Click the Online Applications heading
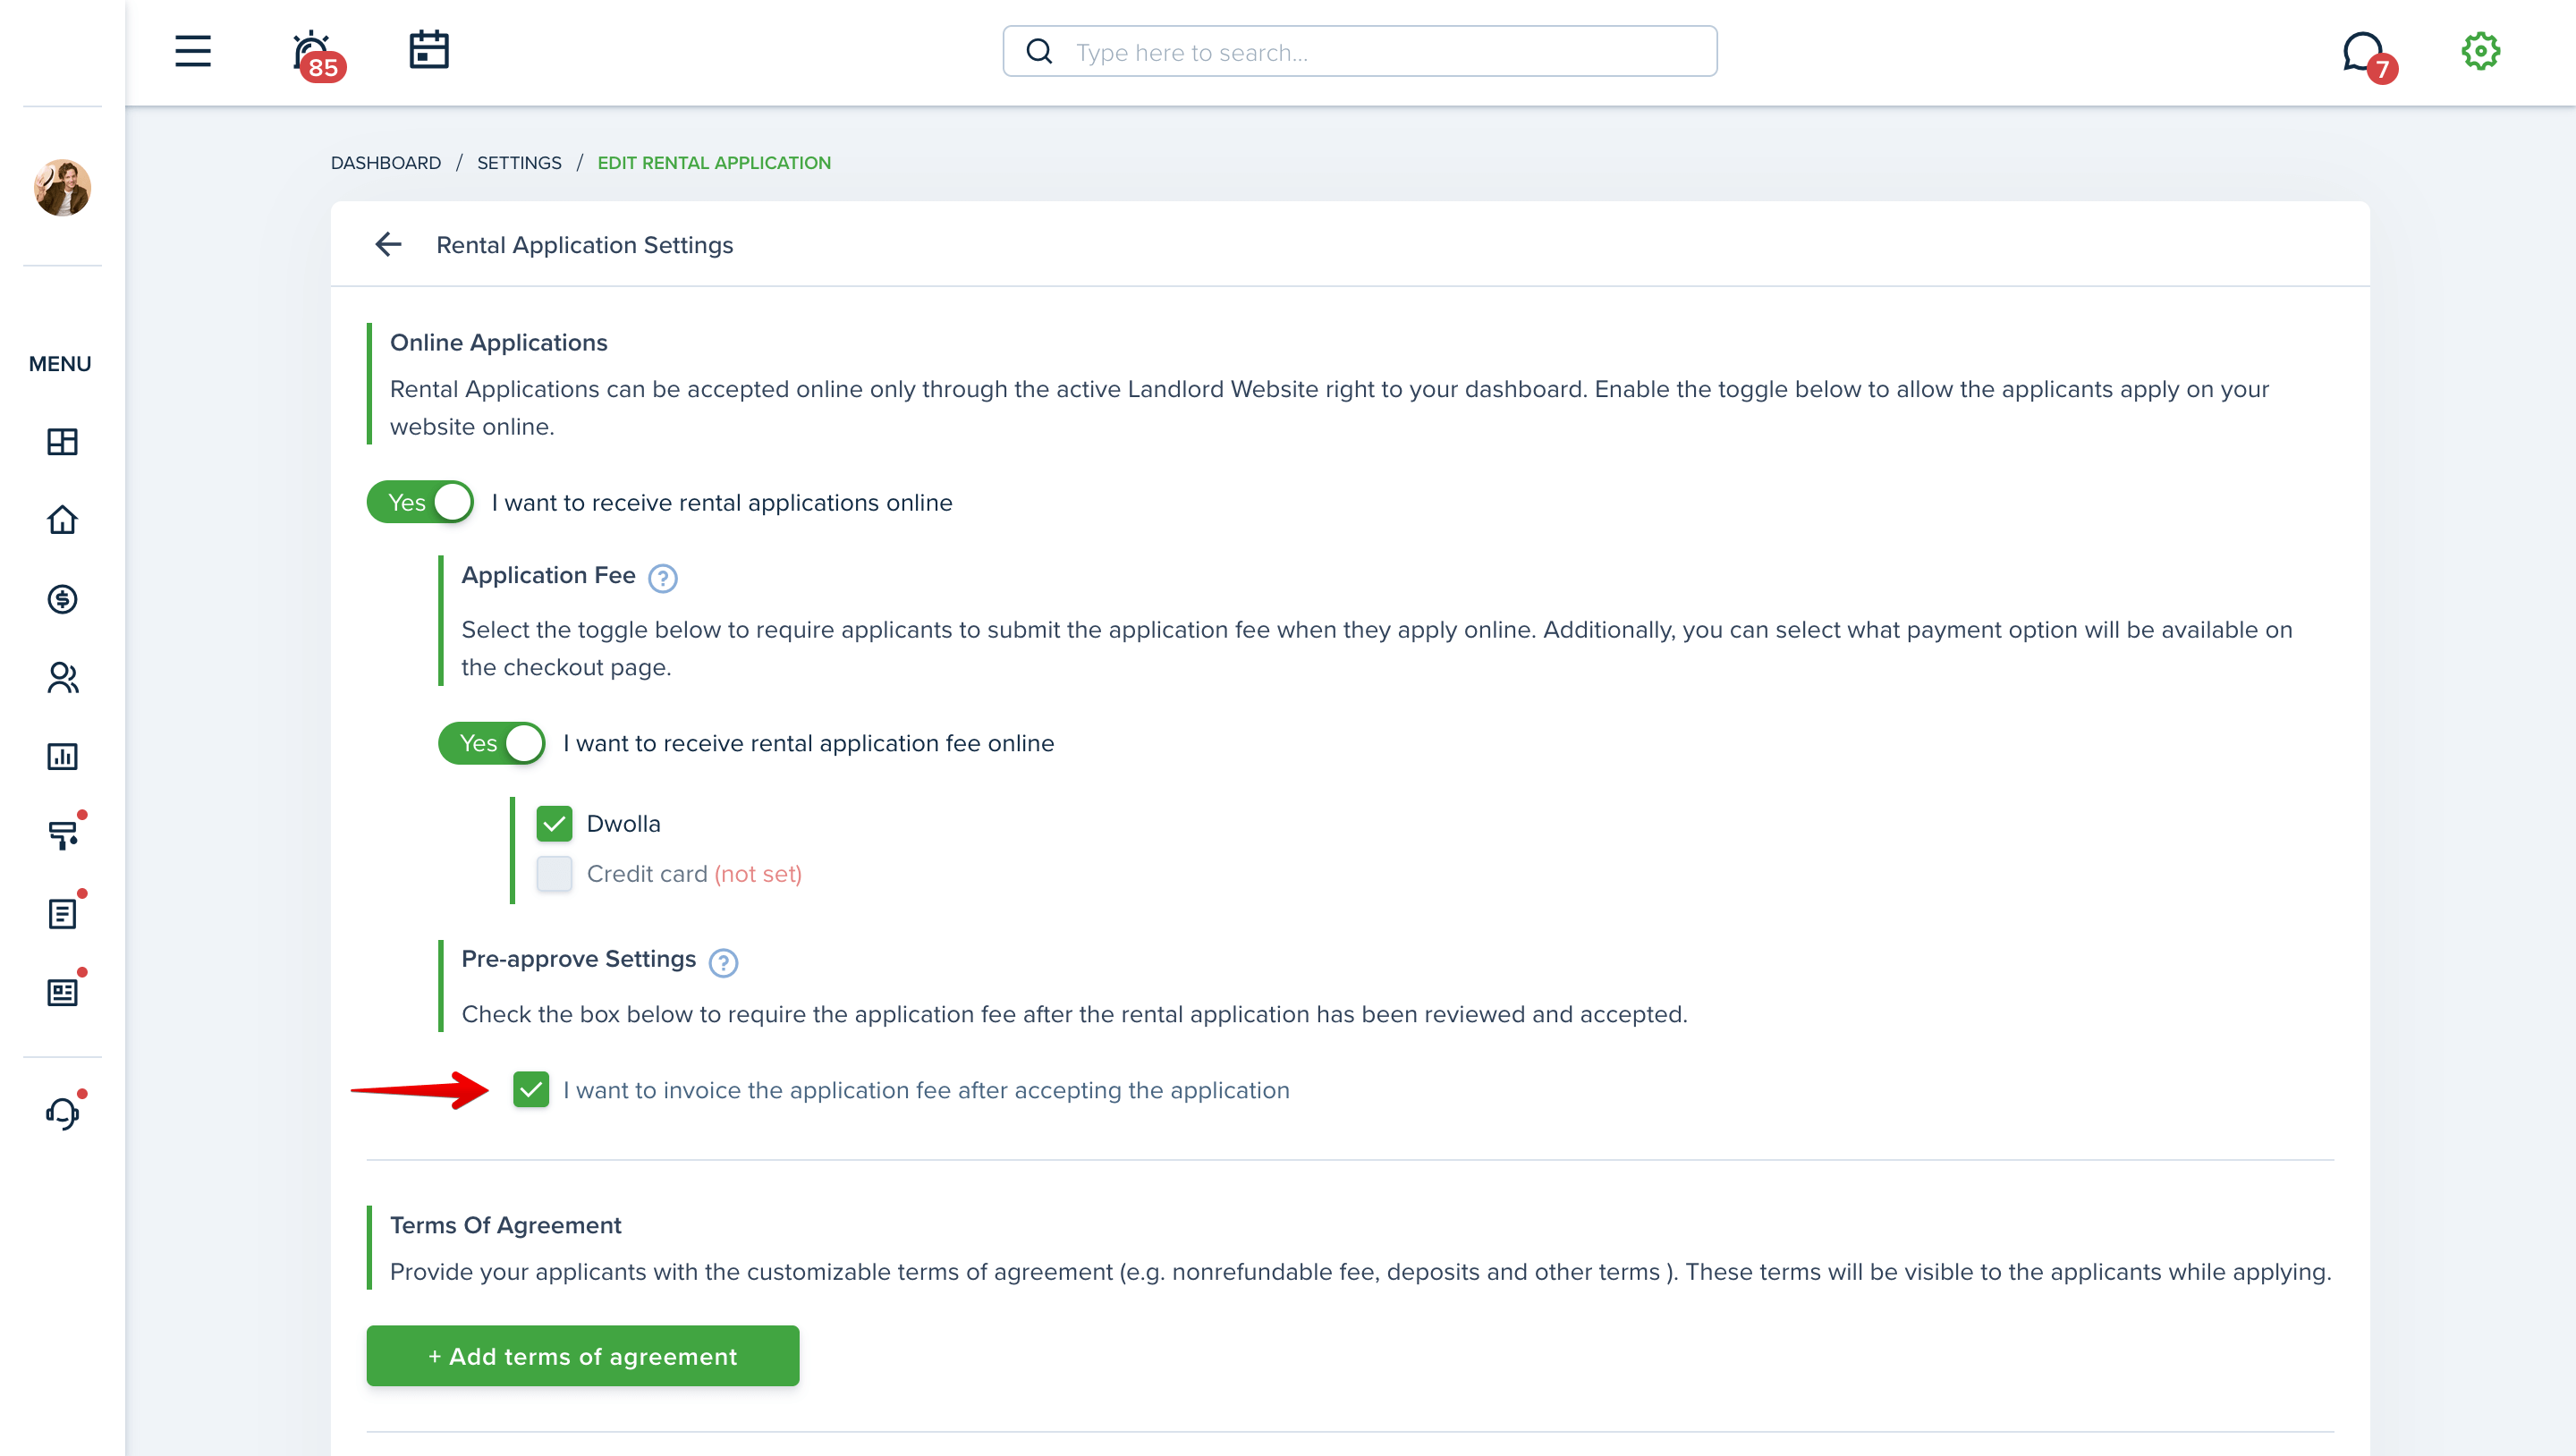 tap(499, 342)
